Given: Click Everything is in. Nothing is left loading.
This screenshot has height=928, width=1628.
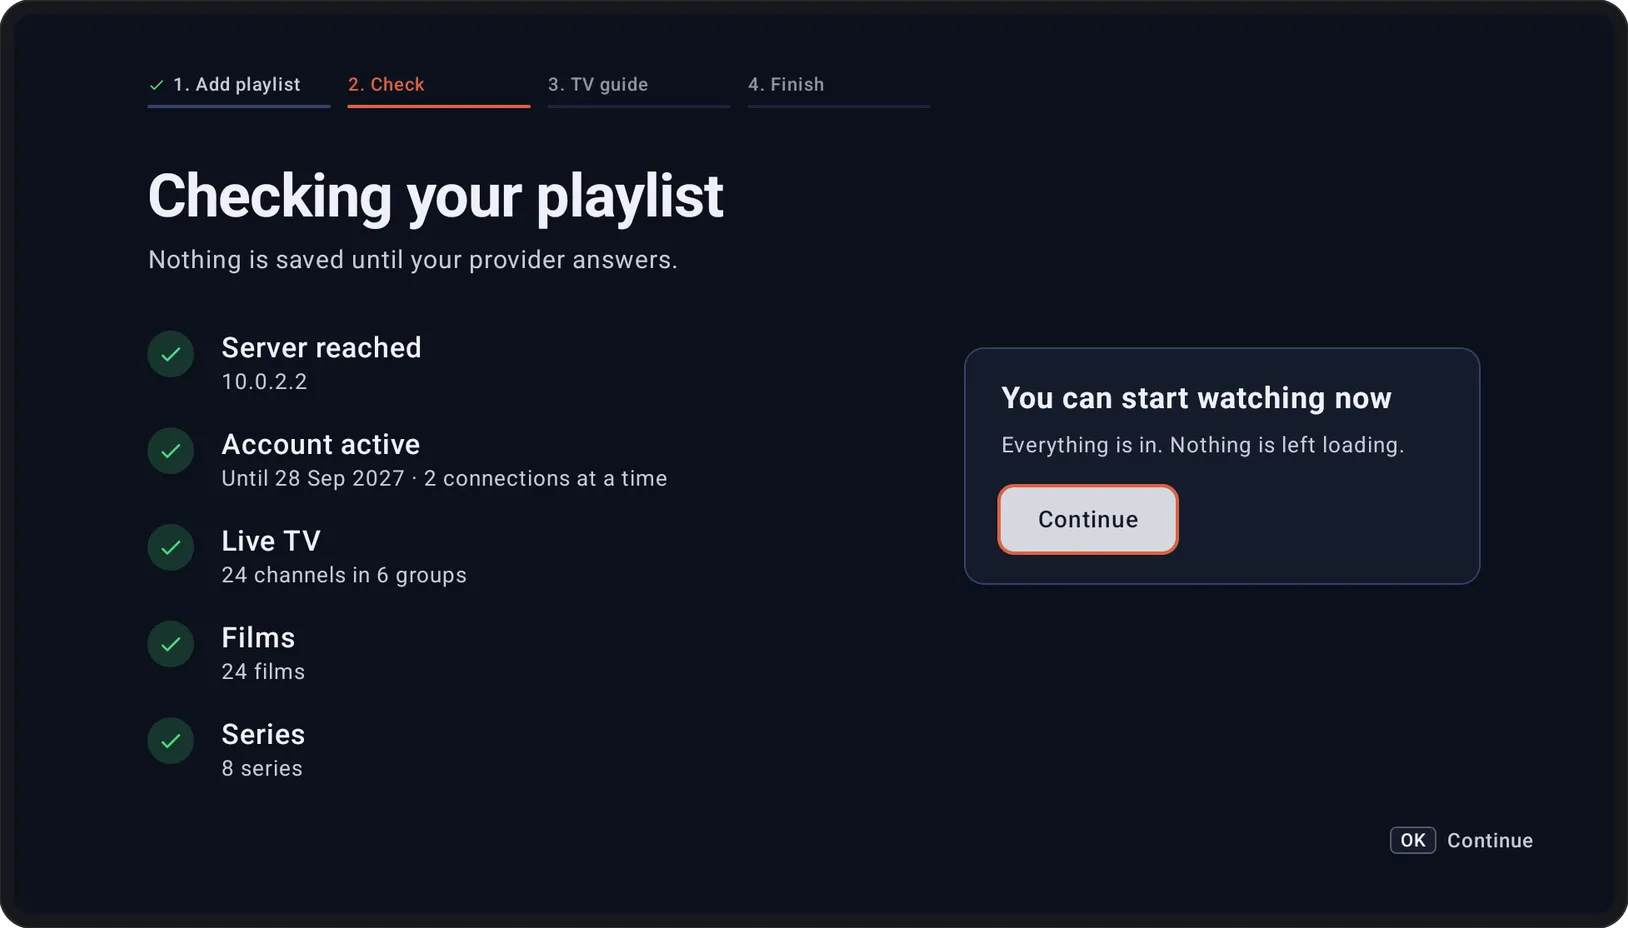Looking at the screenshot, I should coord(1203,445).
